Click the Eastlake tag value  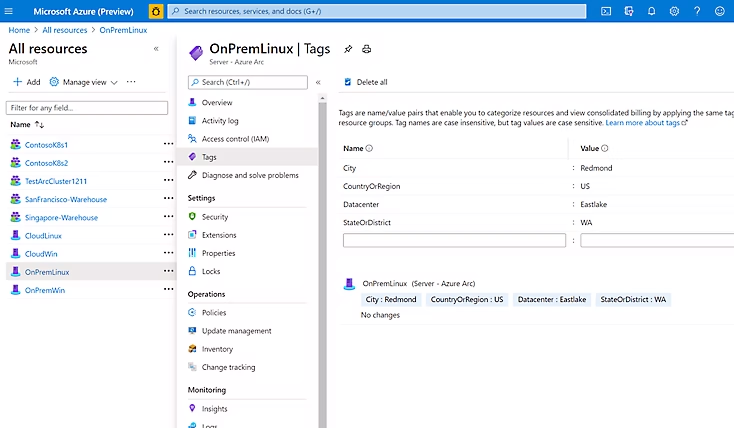[594, 205]
